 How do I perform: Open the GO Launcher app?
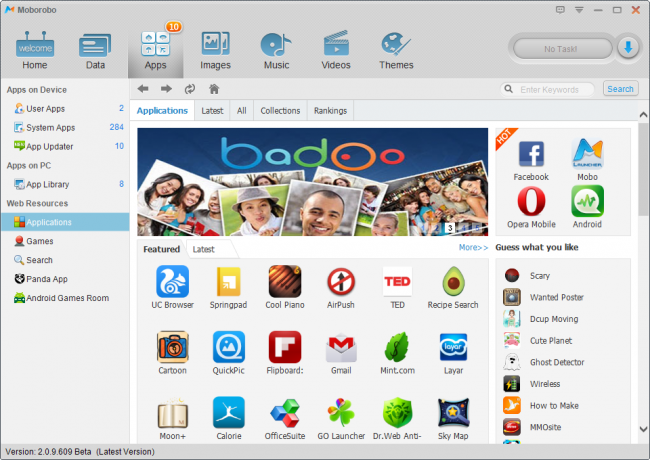click(x=341, y=418)
